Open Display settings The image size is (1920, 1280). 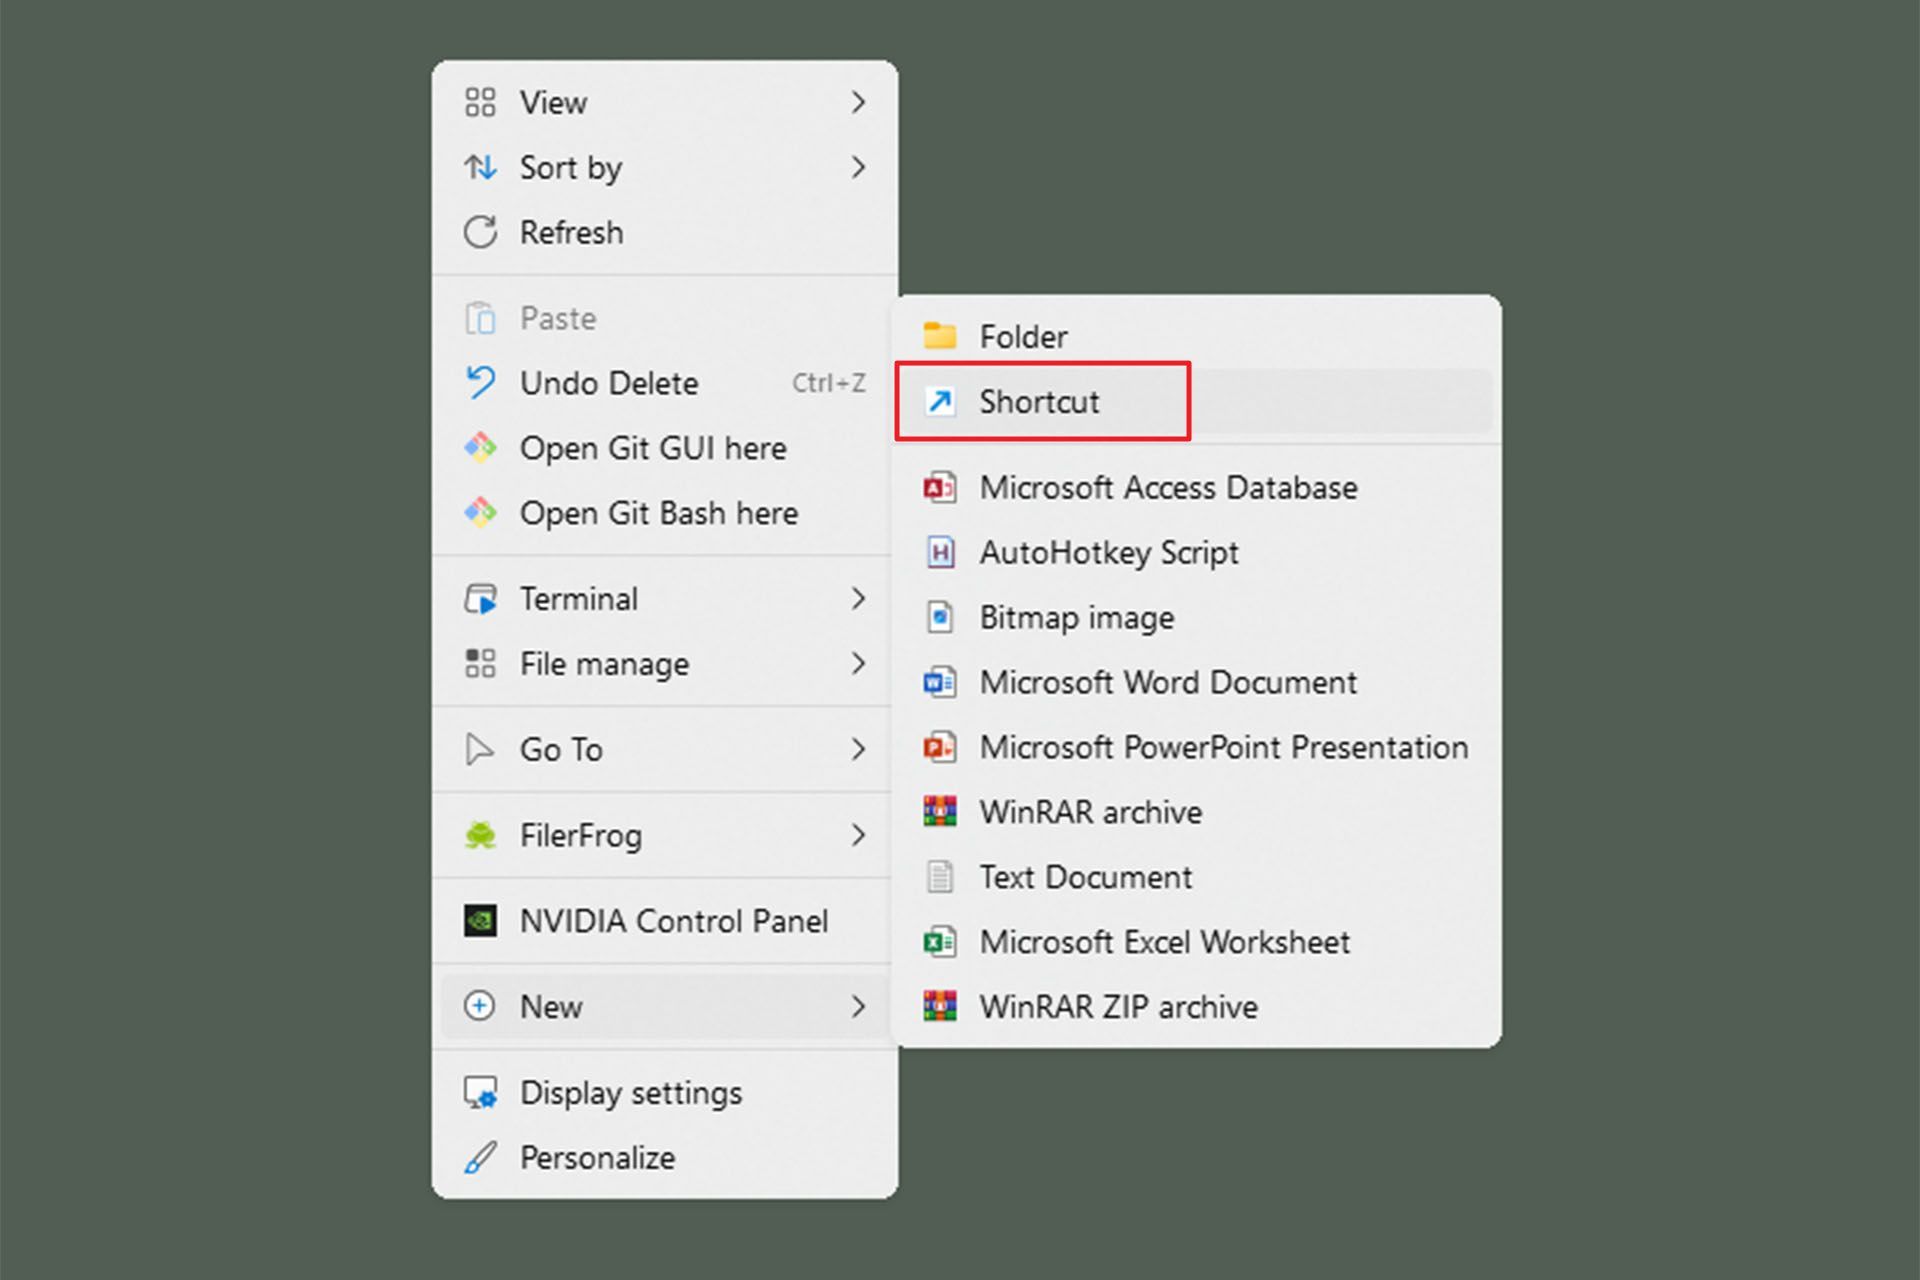point(630,1093)
